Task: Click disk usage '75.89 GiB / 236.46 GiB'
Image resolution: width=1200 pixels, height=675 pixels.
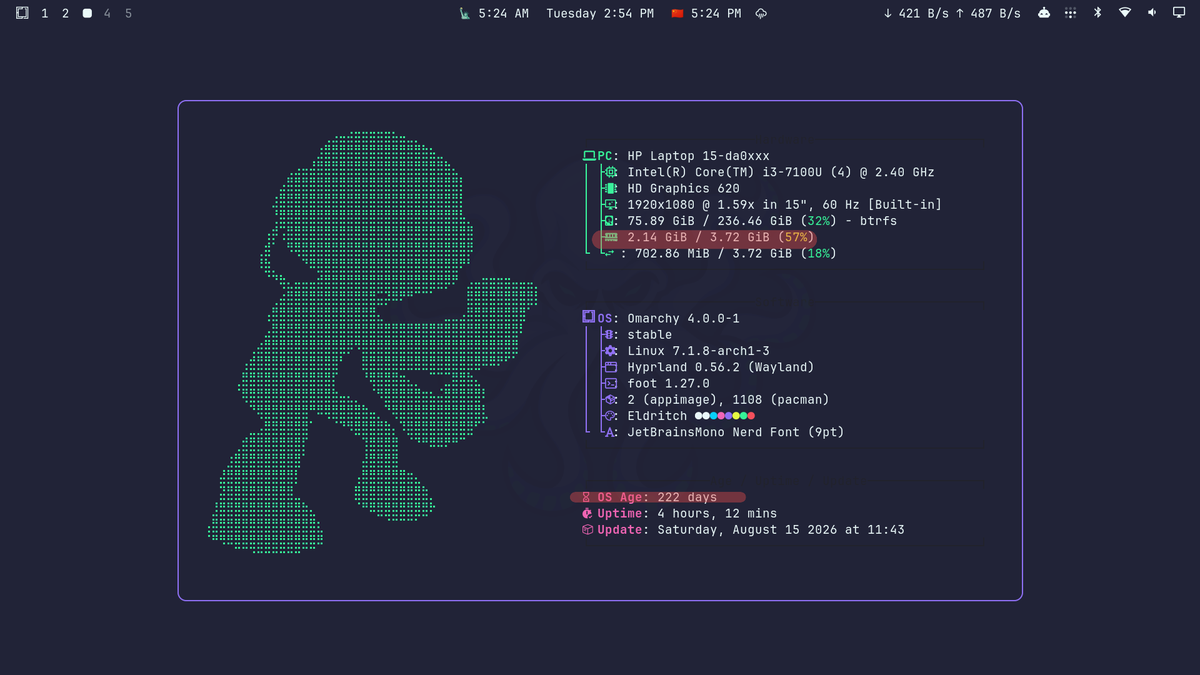Action: (711, 221)
